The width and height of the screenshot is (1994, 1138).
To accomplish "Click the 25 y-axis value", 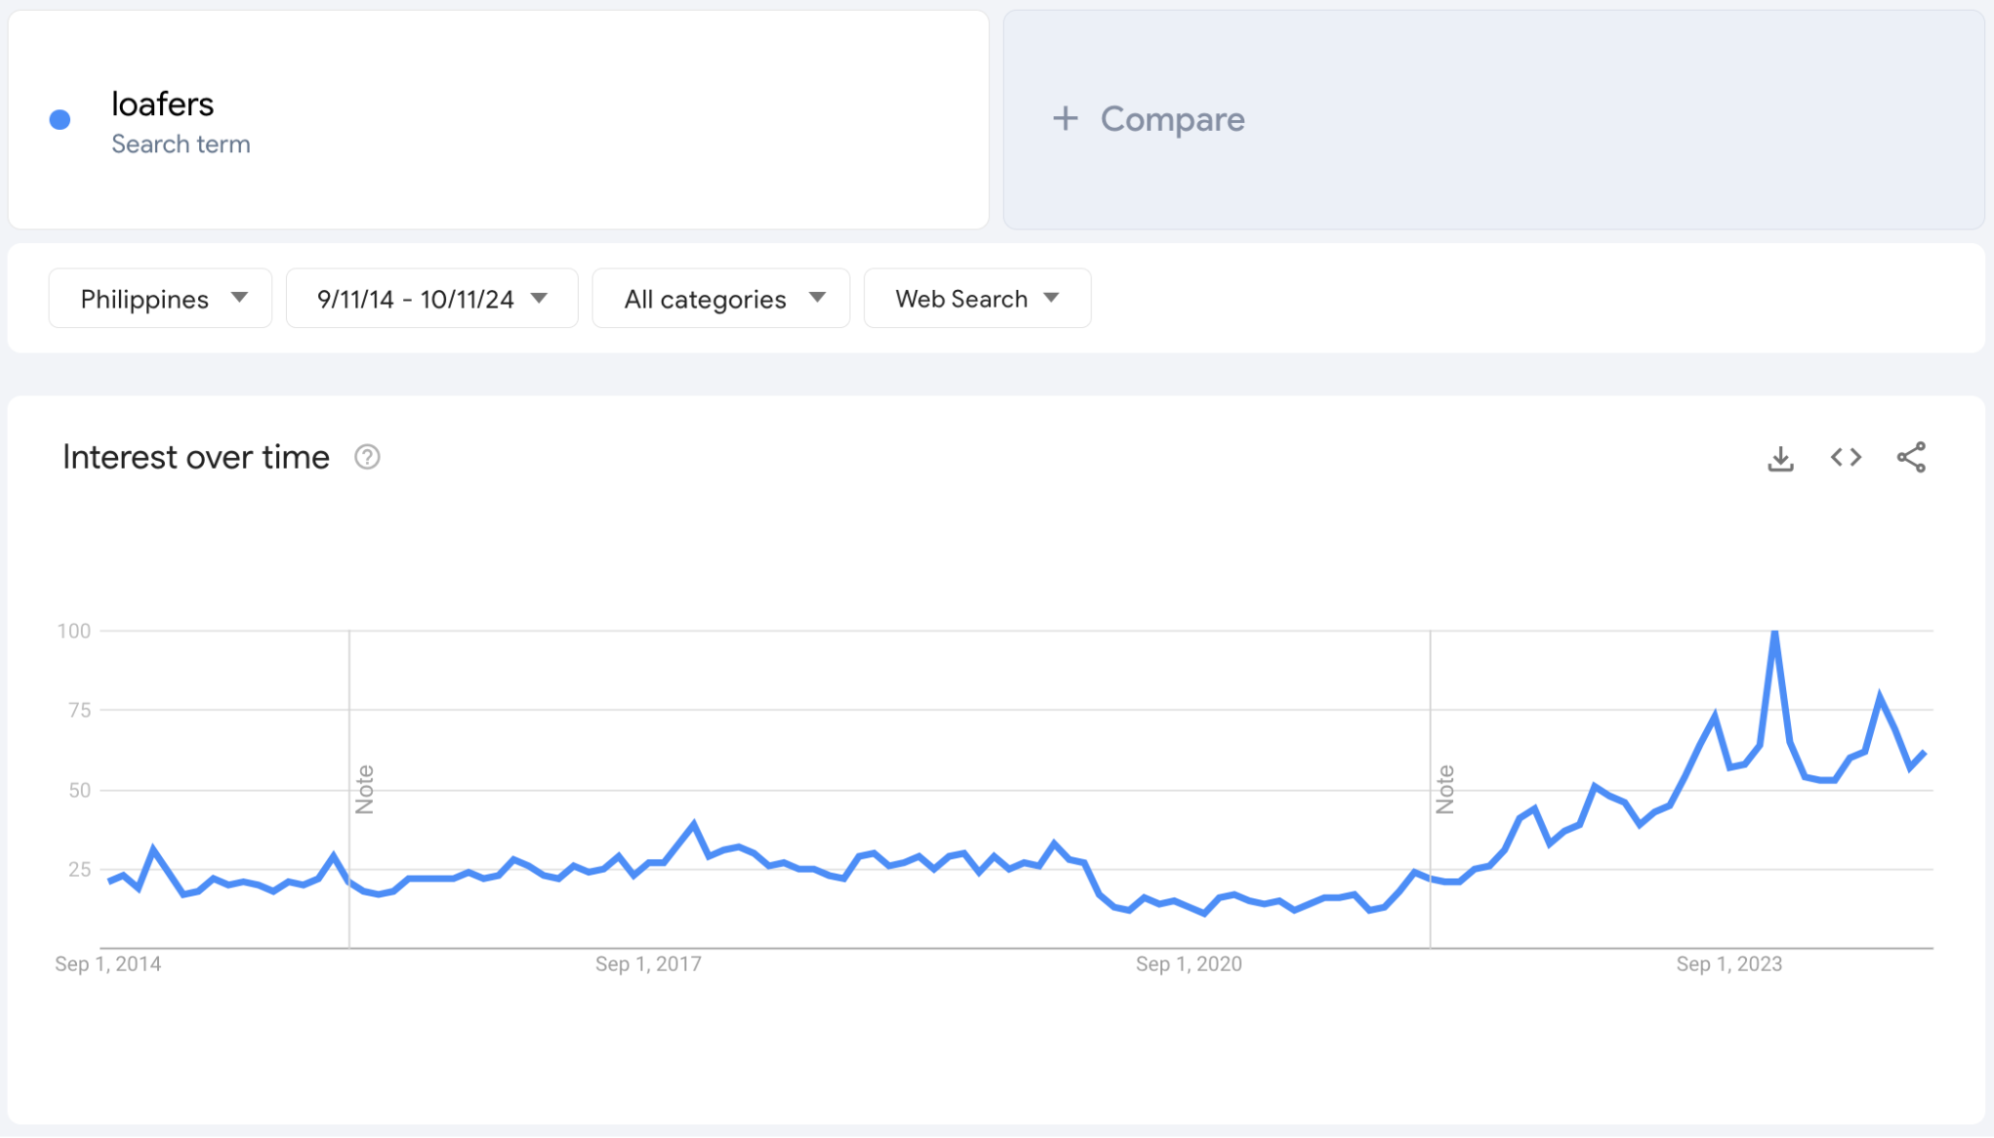I will click(x=80, y=869).
